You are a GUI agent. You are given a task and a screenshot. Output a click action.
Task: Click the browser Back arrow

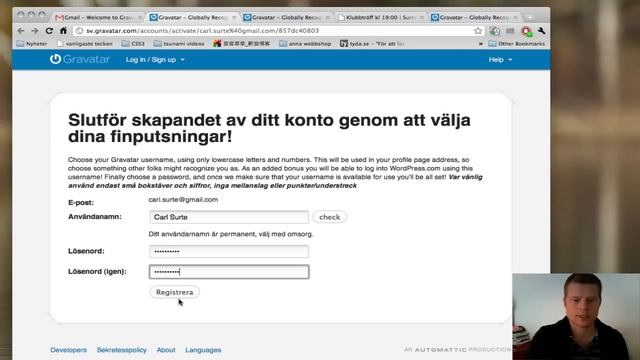click(x=21, y=31)
